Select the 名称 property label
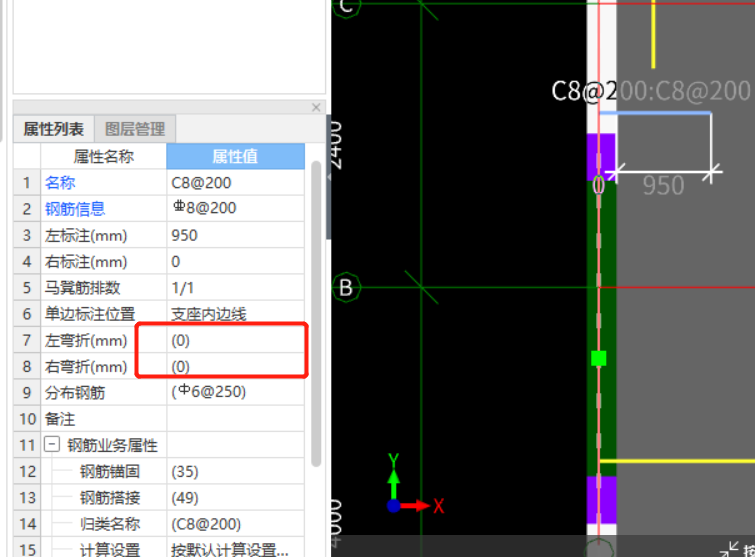The width and height of the screenshot is (755, 557). [x=60, y=183]
